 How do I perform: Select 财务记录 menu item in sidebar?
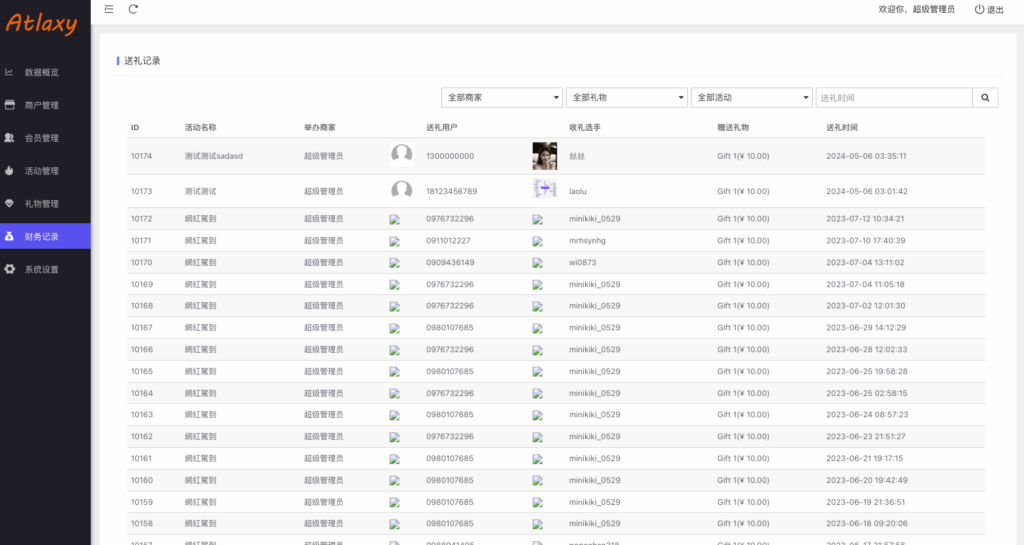[x=42, y=237]
